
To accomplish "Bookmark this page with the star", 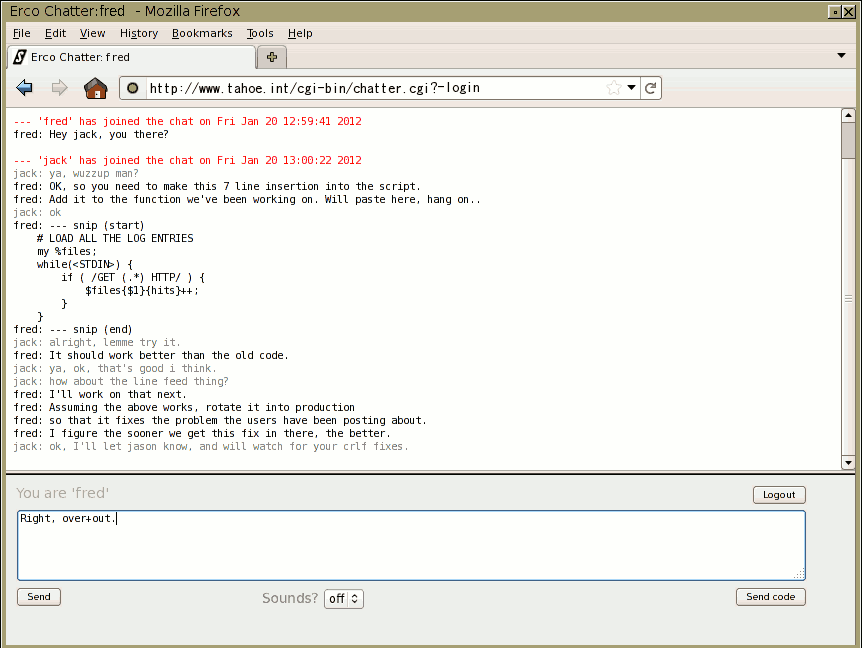I will coord(614,88).
